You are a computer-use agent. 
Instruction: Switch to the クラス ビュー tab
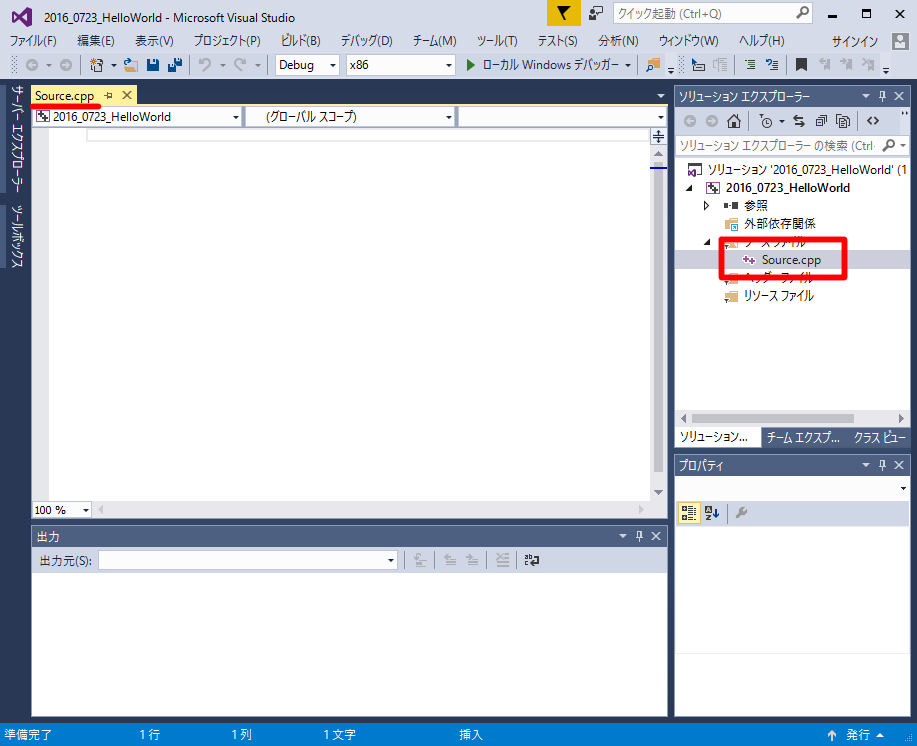pos(880,437)
